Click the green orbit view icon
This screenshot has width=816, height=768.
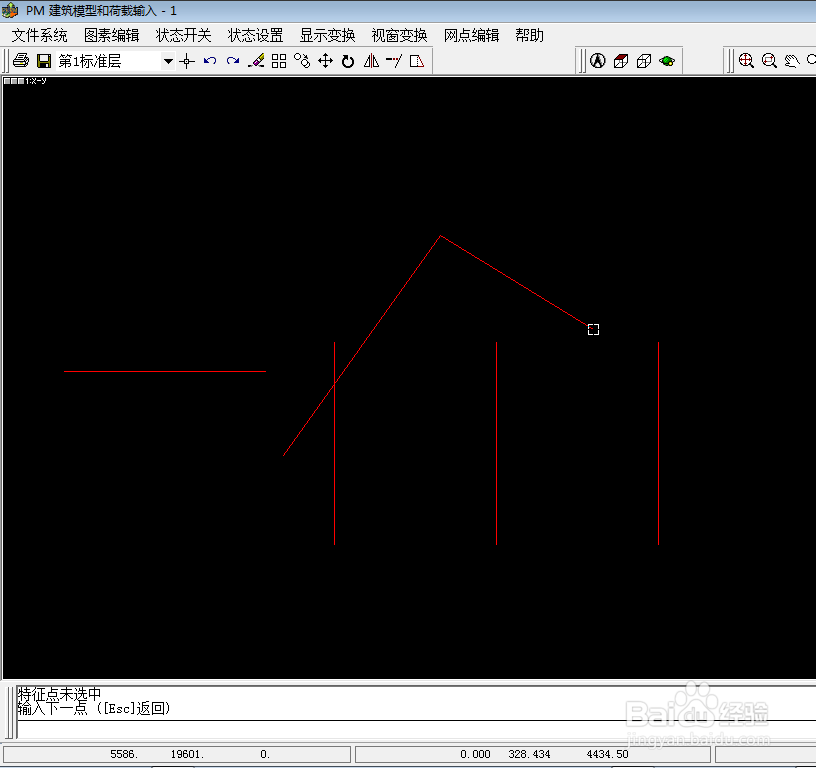(667, 61)
